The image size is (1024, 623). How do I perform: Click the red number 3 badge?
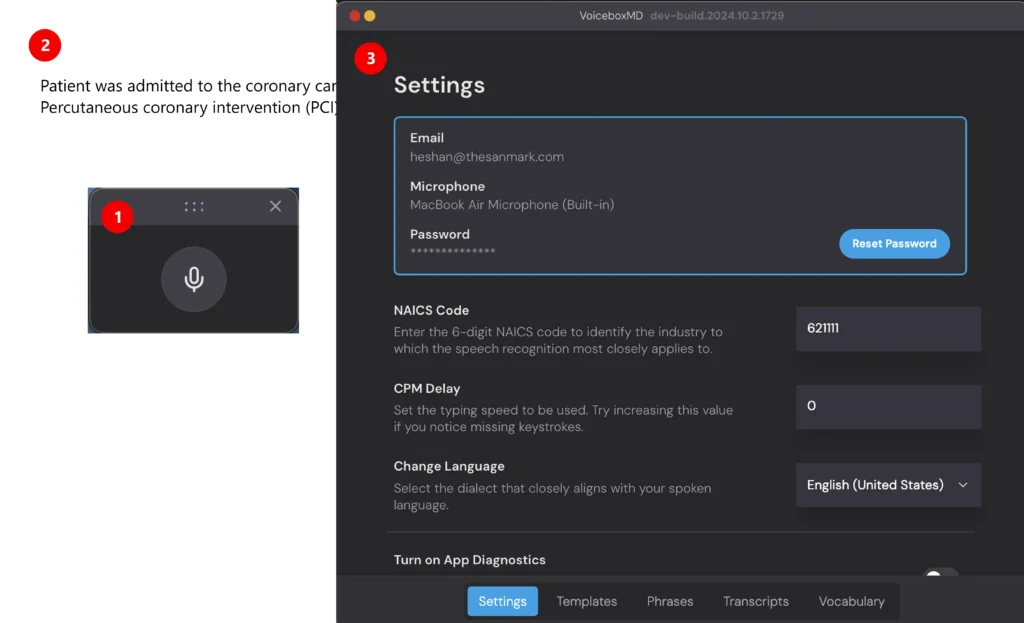click(371, 59)
